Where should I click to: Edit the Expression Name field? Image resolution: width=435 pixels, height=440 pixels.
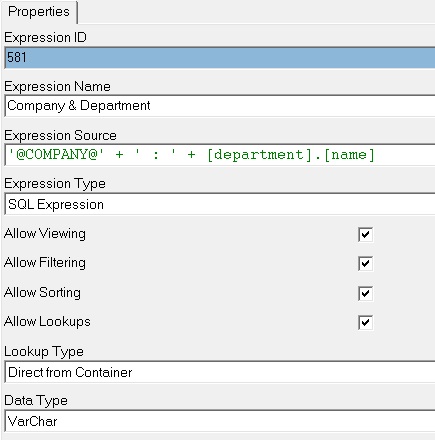[220, 106]
